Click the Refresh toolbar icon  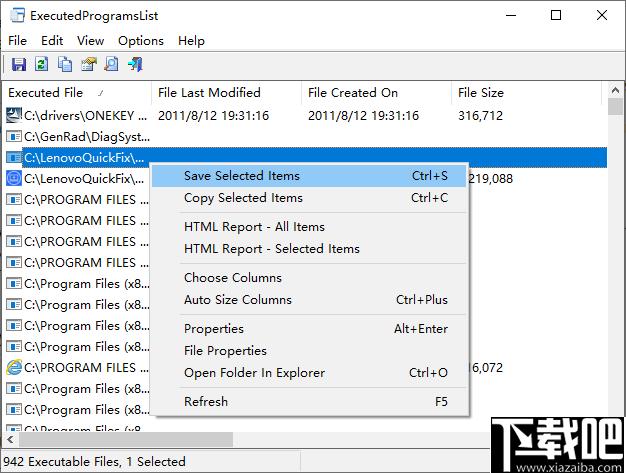click(x=42, y=64)
